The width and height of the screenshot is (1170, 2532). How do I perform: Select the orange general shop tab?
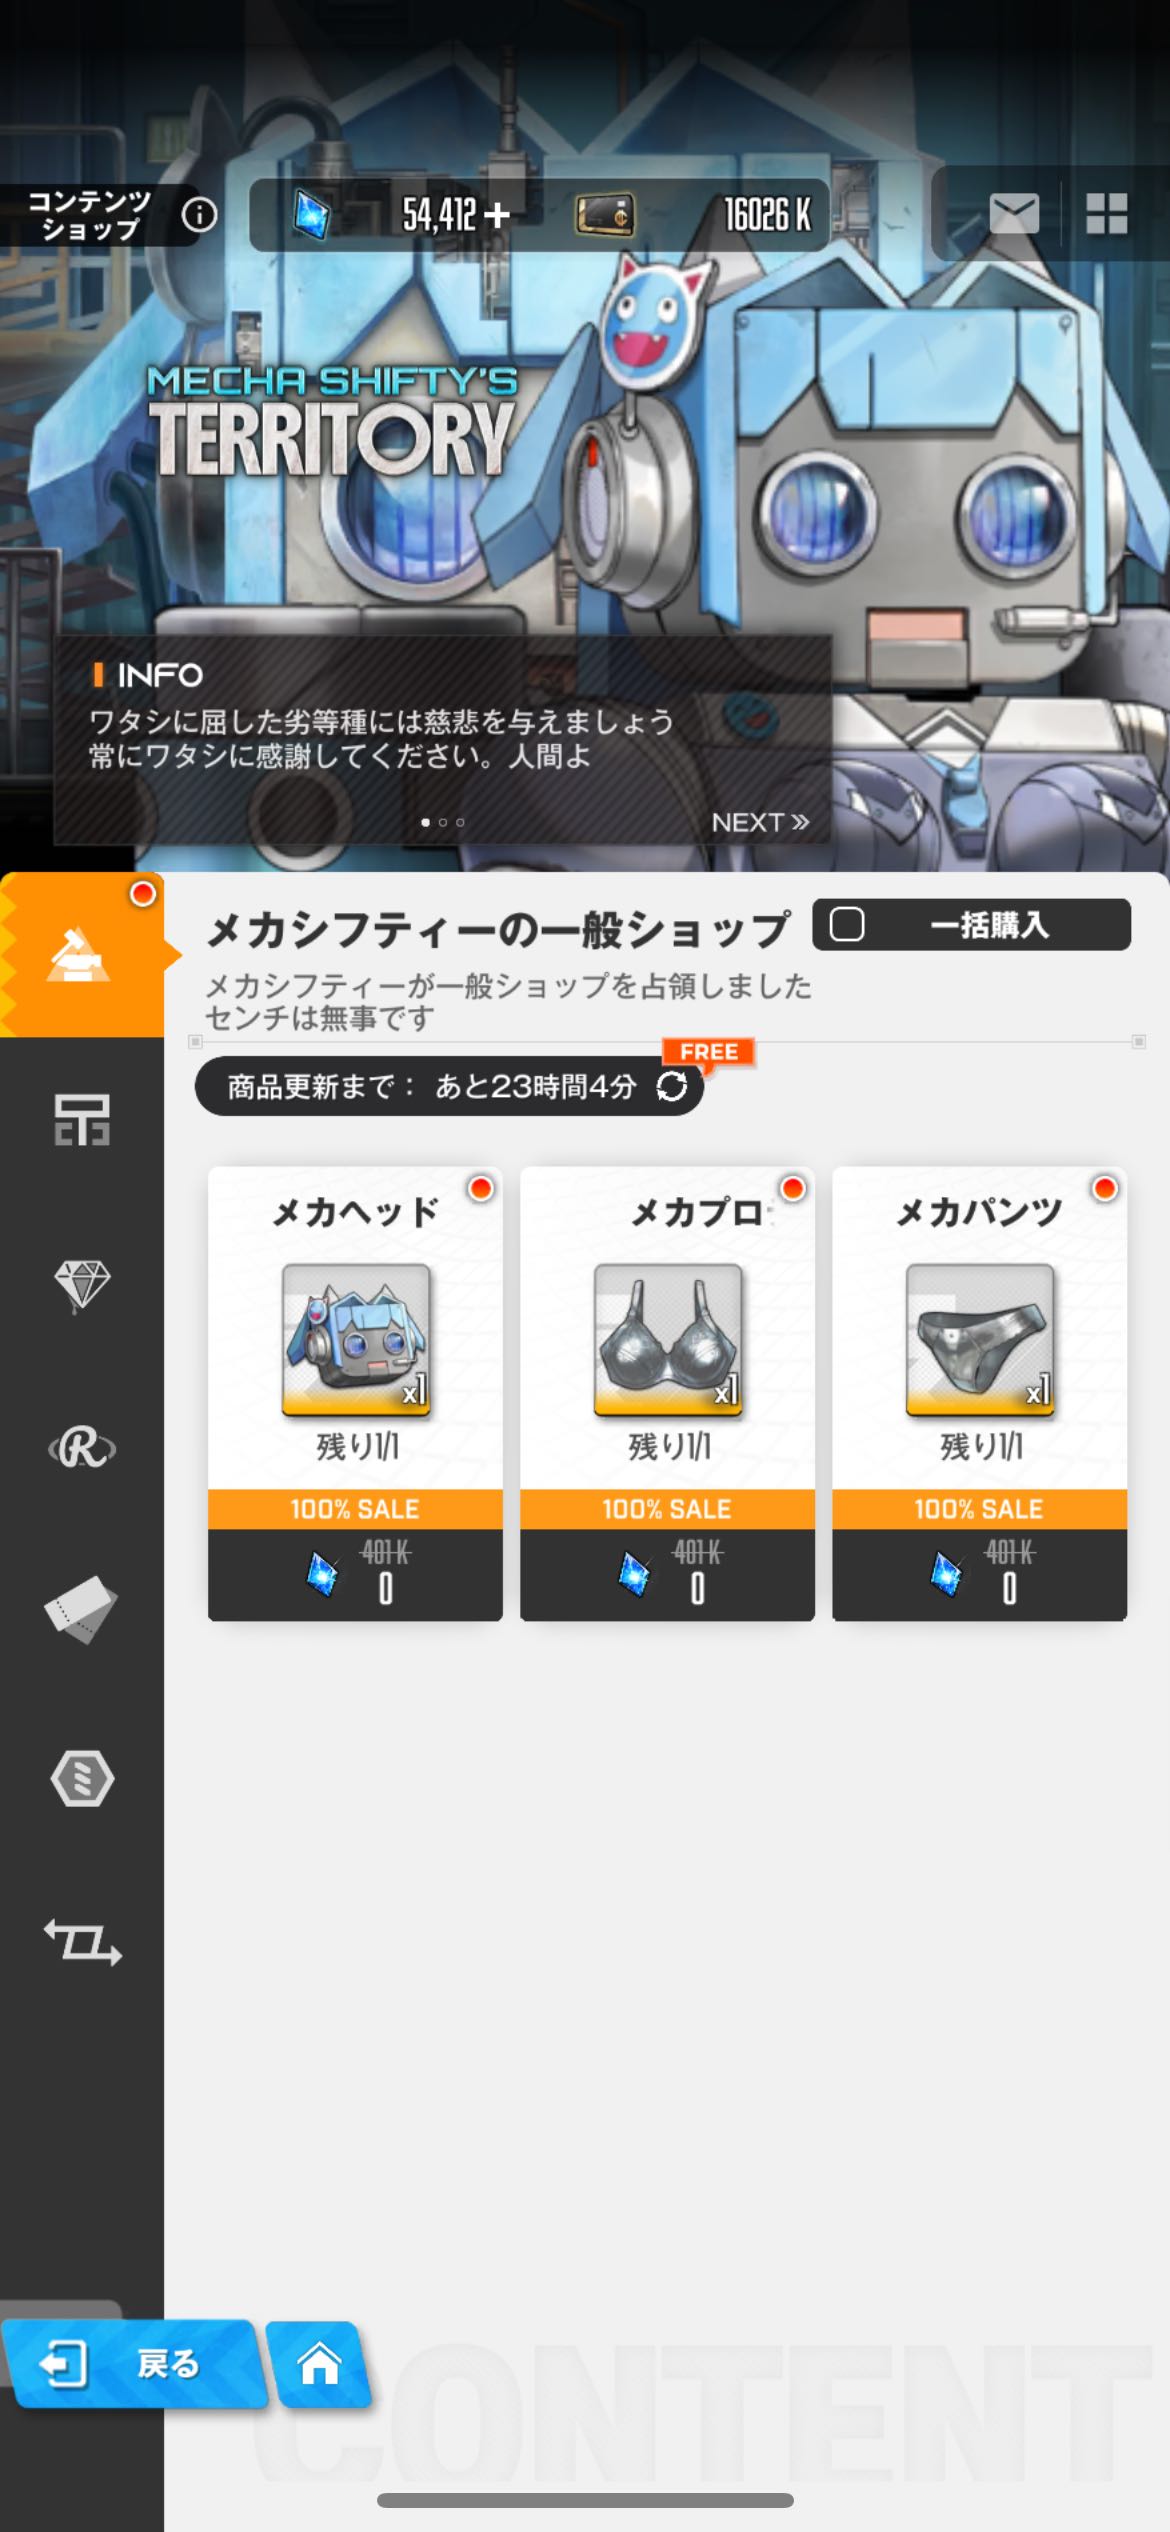82,955
